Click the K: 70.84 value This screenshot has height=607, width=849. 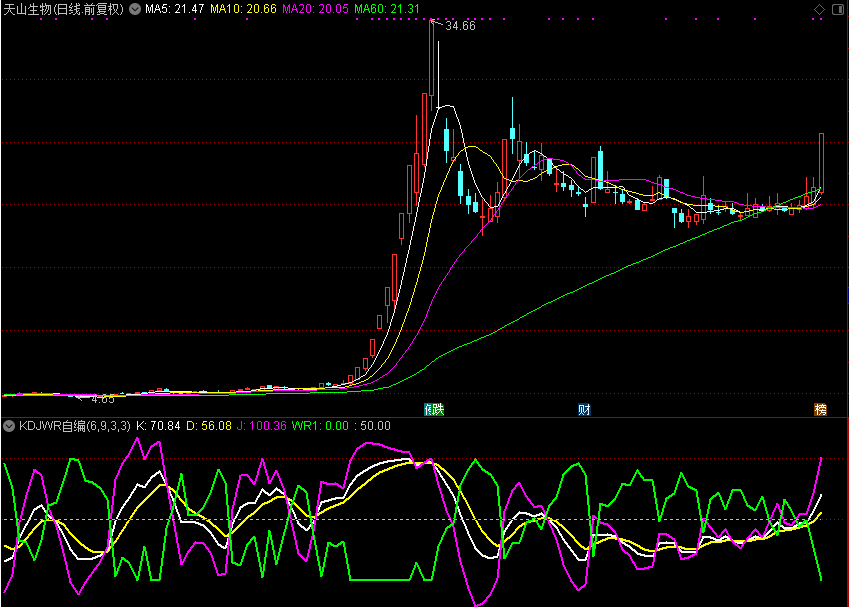click(158, 426)
